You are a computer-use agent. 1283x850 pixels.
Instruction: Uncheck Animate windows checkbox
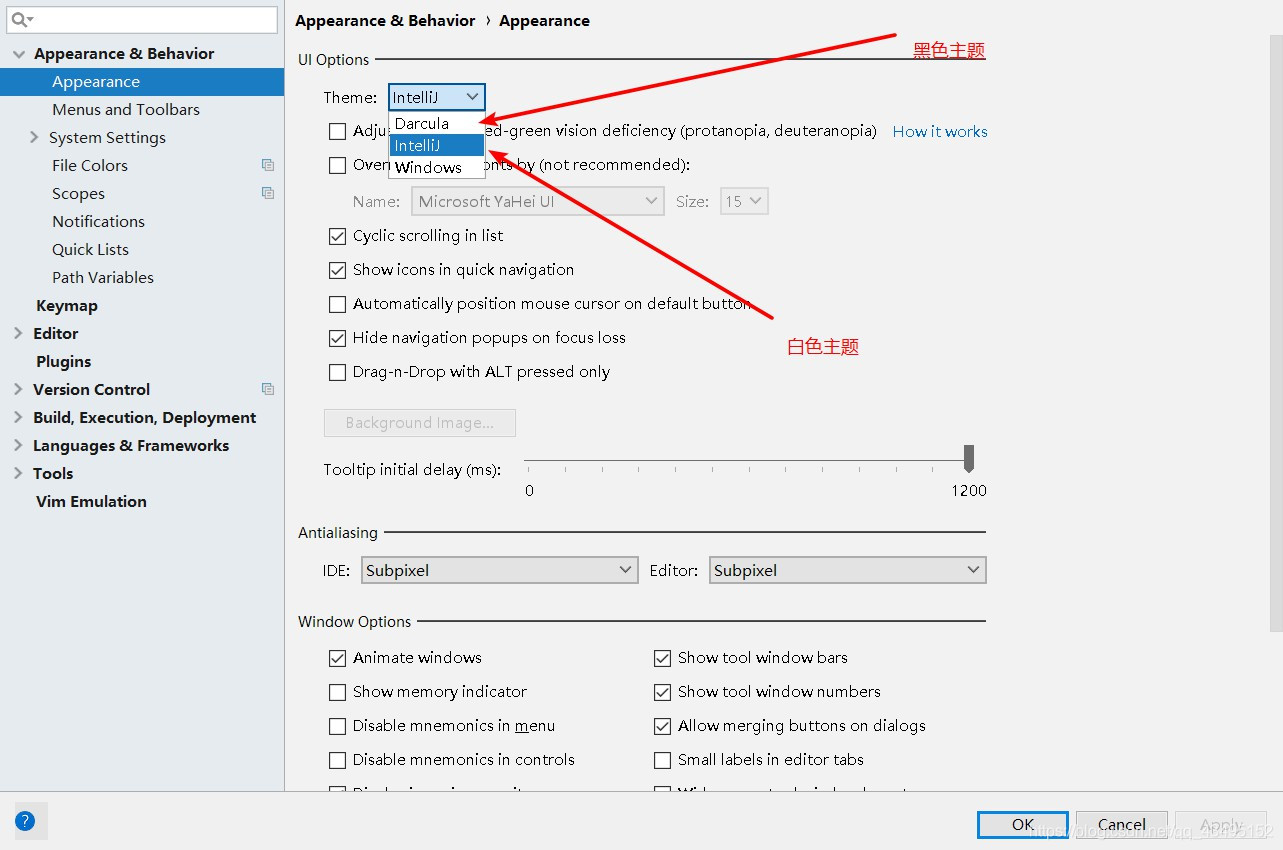click(338, 658)
